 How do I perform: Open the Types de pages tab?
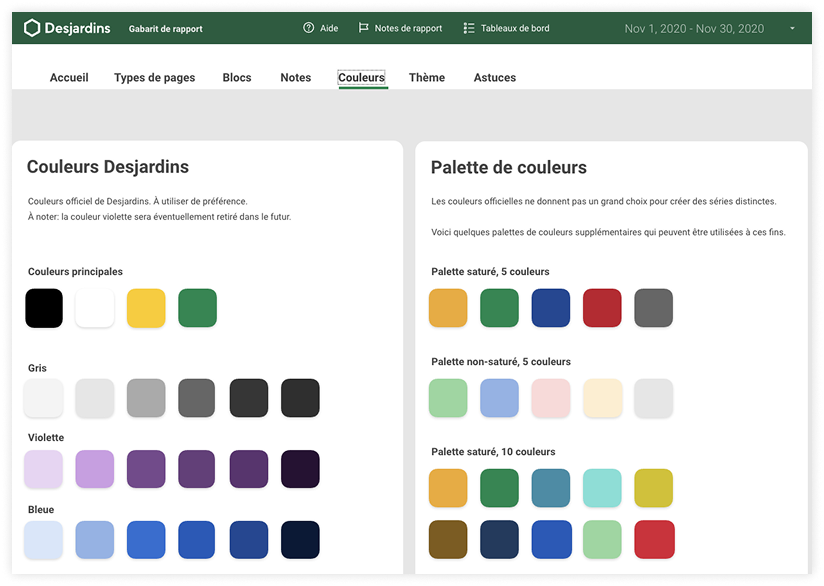tap(154, 77)
